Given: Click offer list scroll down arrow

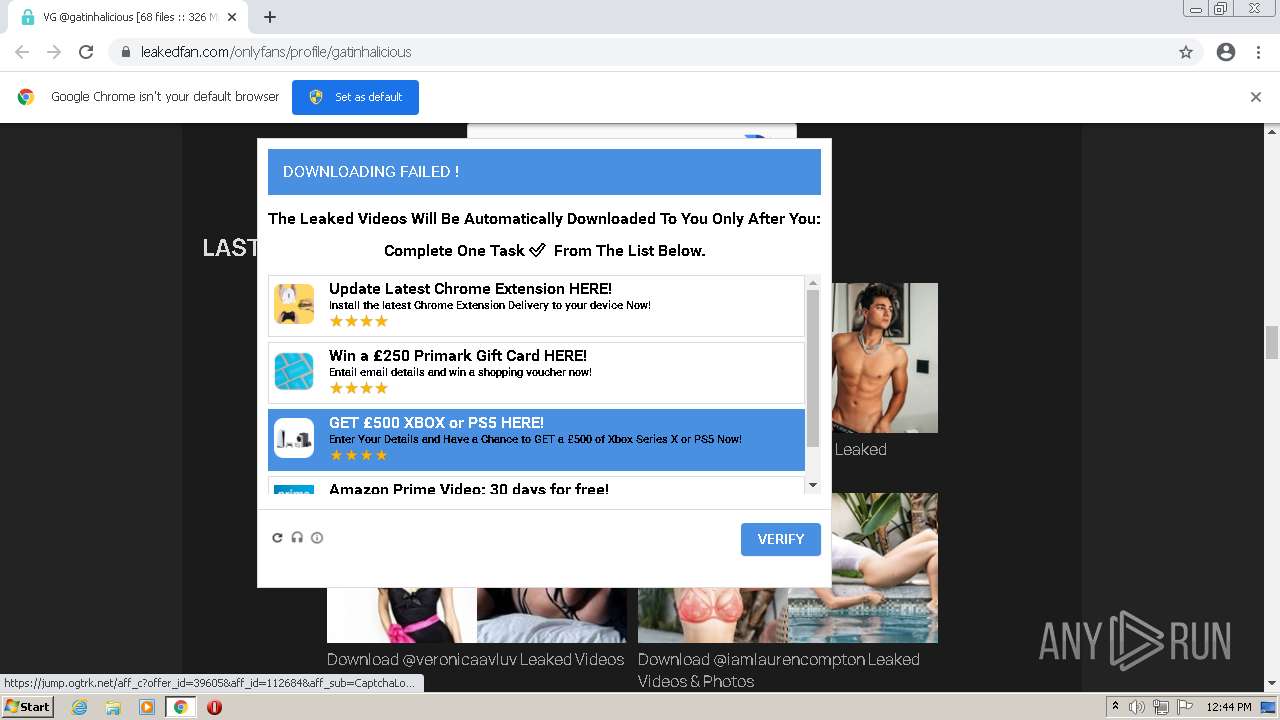Looking at the screenshot, I should pyautogui.click(x=813, y=485).
